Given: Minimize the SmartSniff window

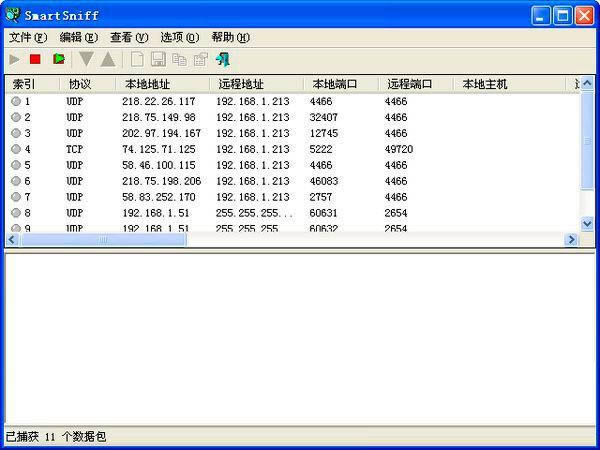Looking at the screenshot, I should point(541,16).
